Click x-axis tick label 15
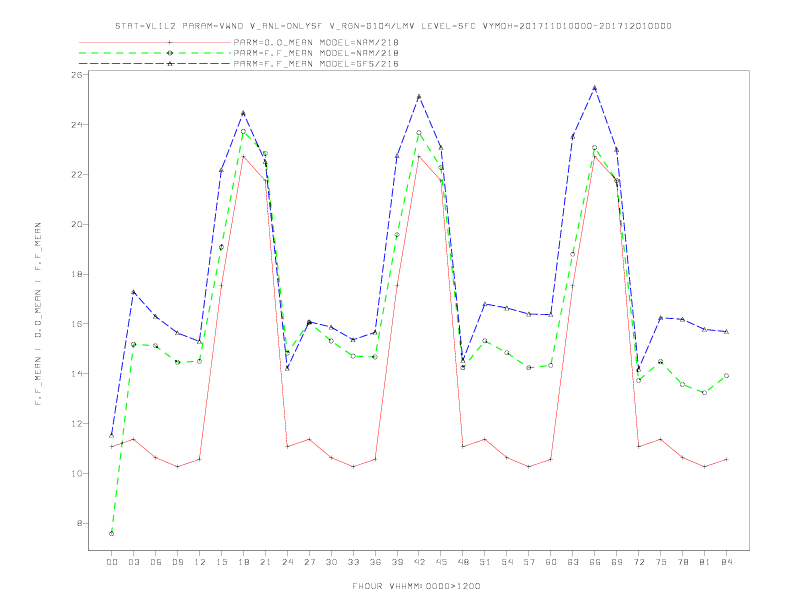 [221, 562]
